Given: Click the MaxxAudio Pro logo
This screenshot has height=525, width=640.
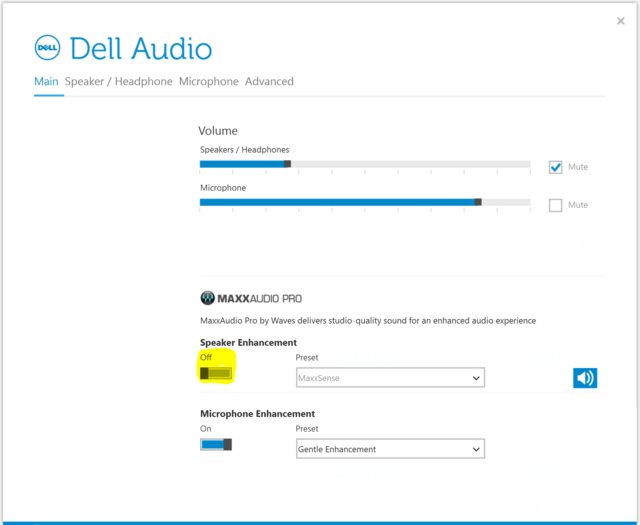Looking at the screenshot, I should pos(251,298).
